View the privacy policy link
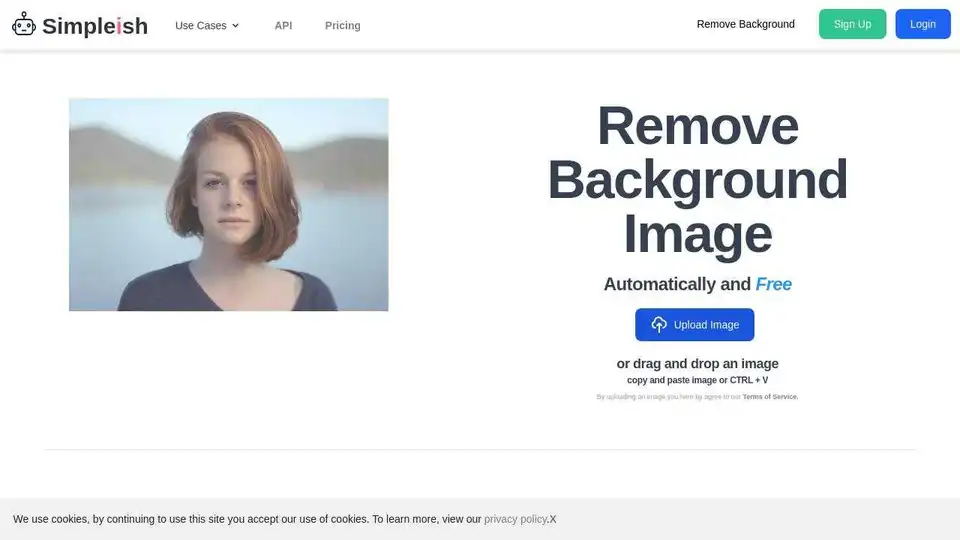Screen dimensions: 960x540 tap(516, 519)
